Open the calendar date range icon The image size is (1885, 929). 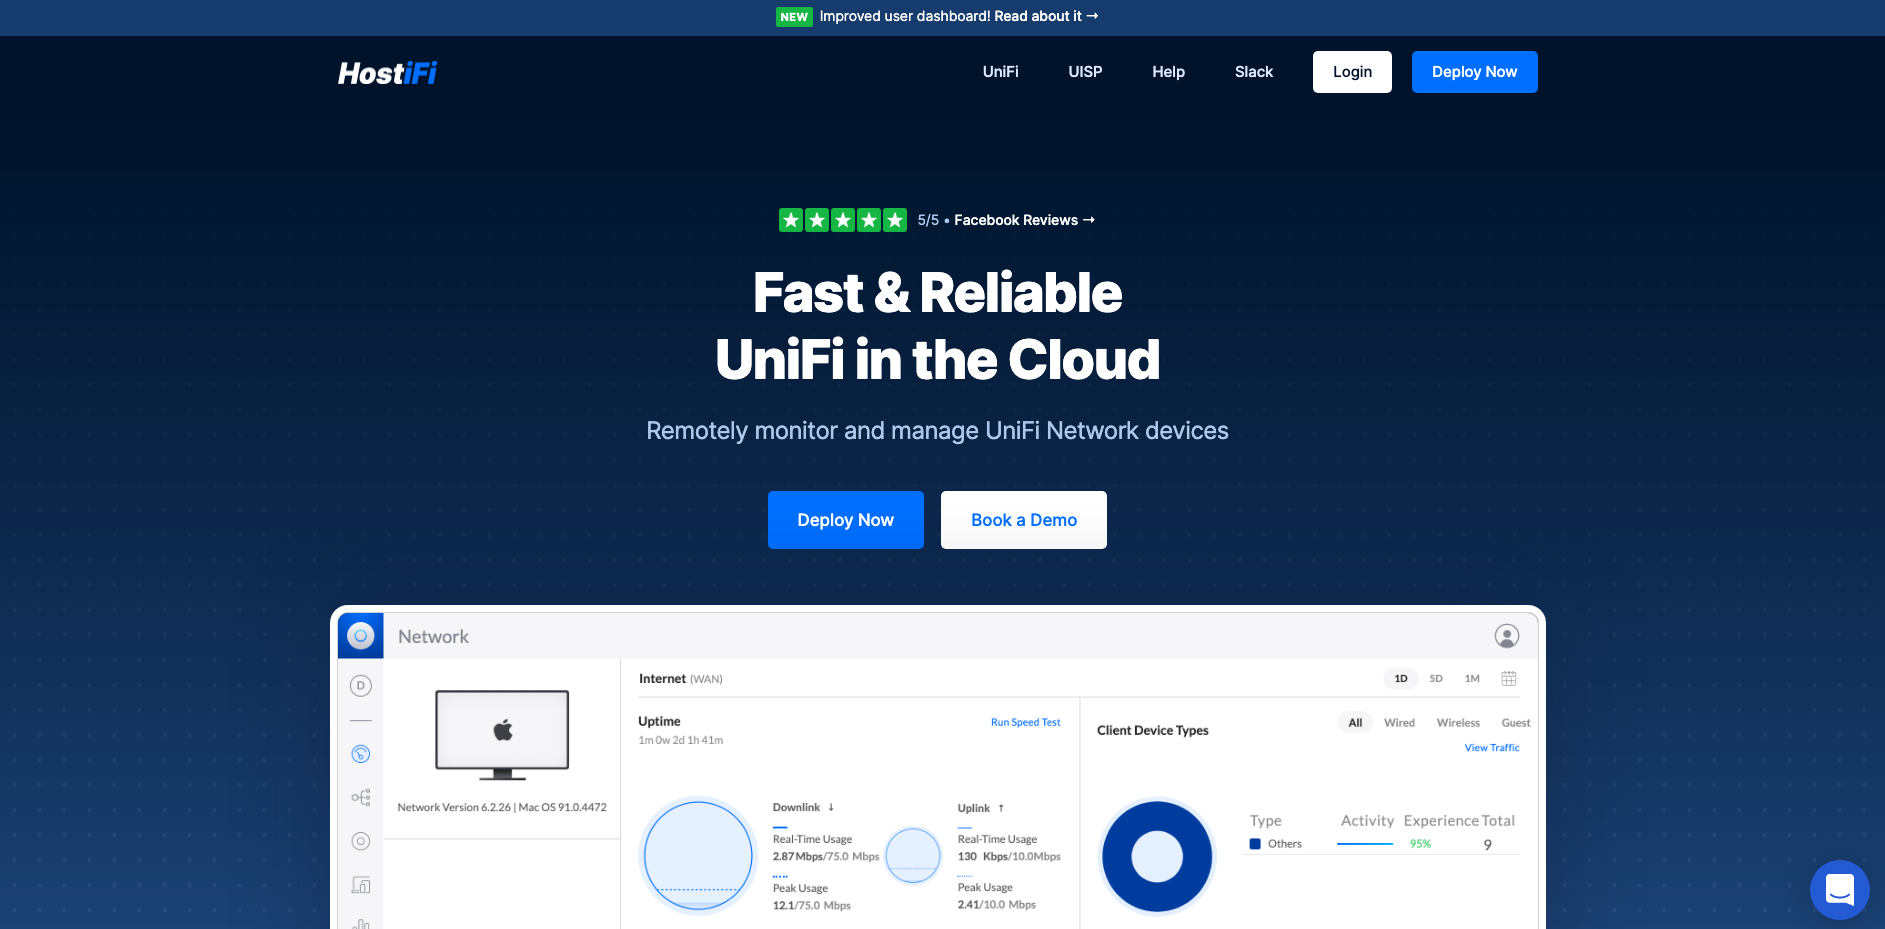point(1509,679)
